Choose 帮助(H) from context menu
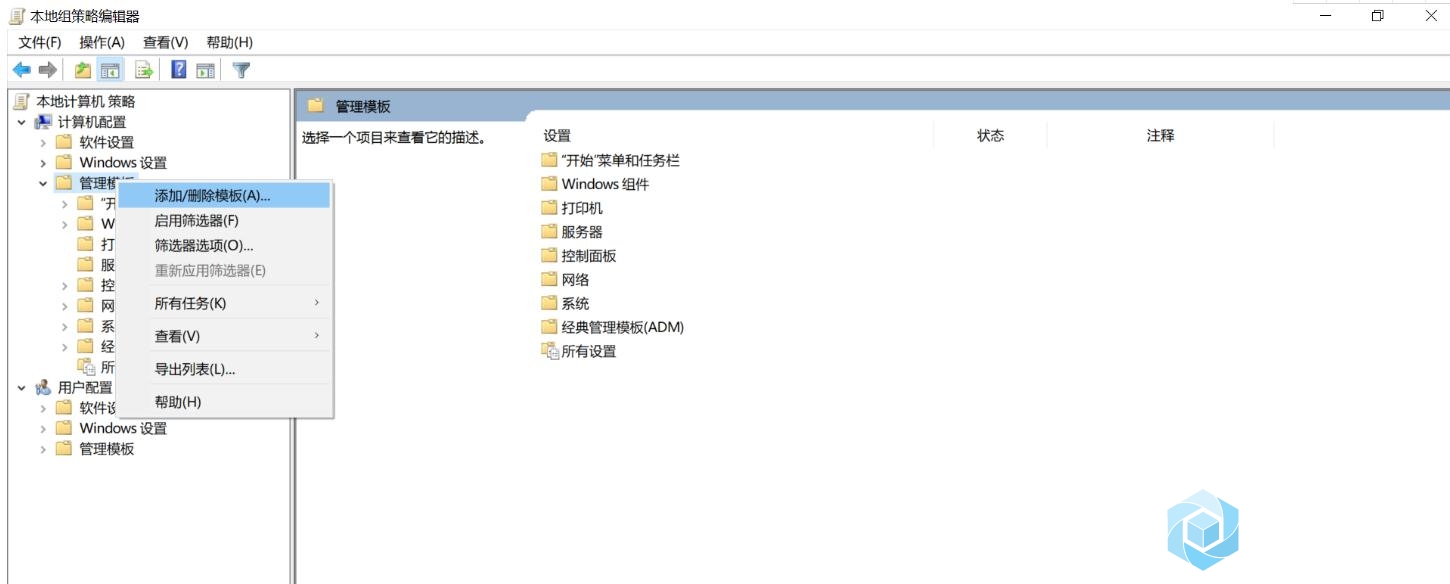Screen dimensions: 1450x584 pos(224,402)
